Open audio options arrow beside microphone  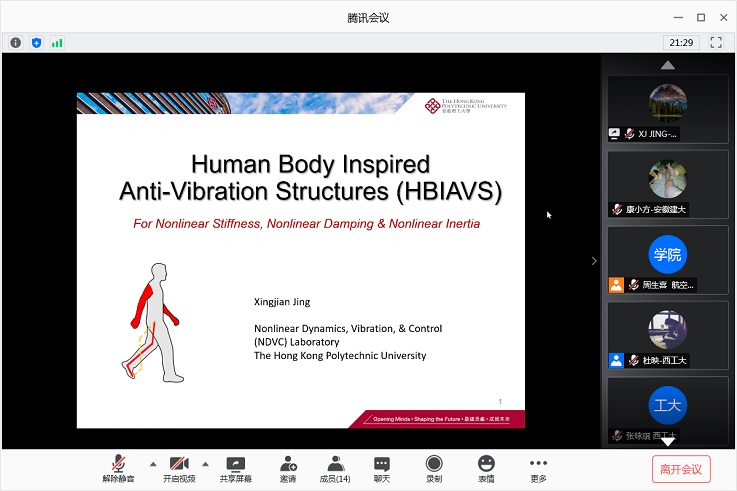[x=152, y=464]
